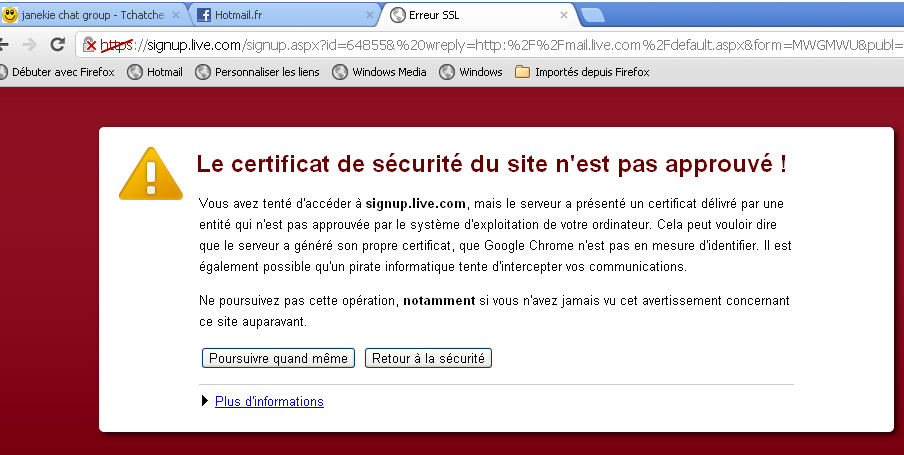Screen dimensions: 904x455
Task: Click the bold signup.live.com text
Action: point(416,204)
